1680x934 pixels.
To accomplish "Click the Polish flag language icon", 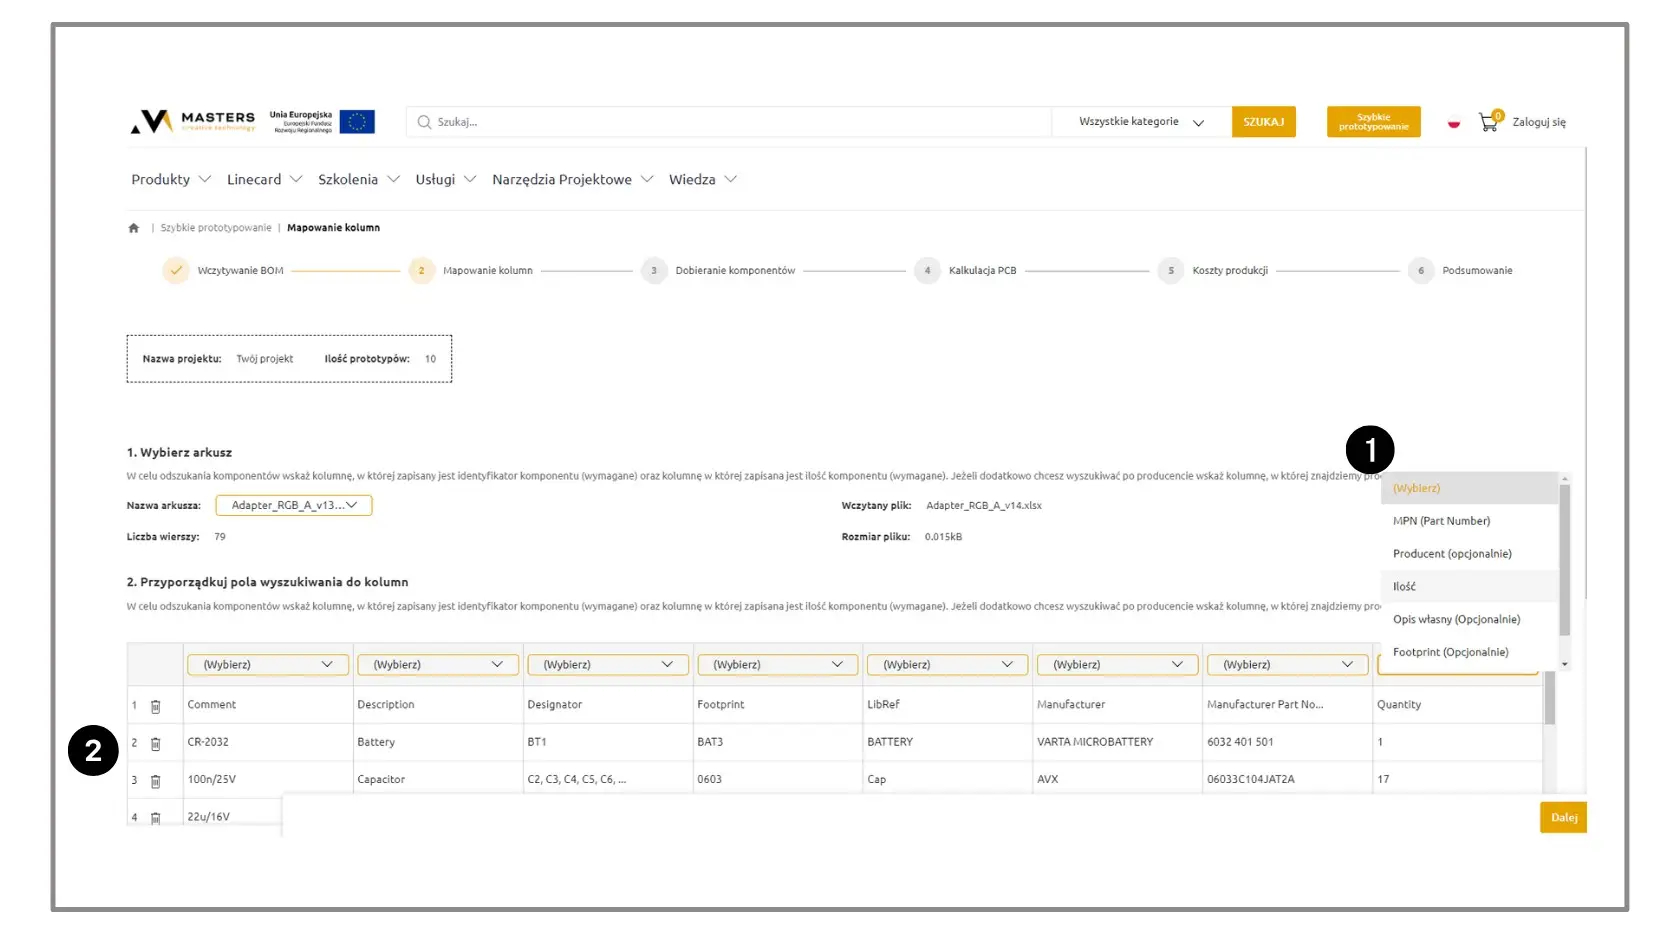I will pyautogui.click(x=1454, y=123).
